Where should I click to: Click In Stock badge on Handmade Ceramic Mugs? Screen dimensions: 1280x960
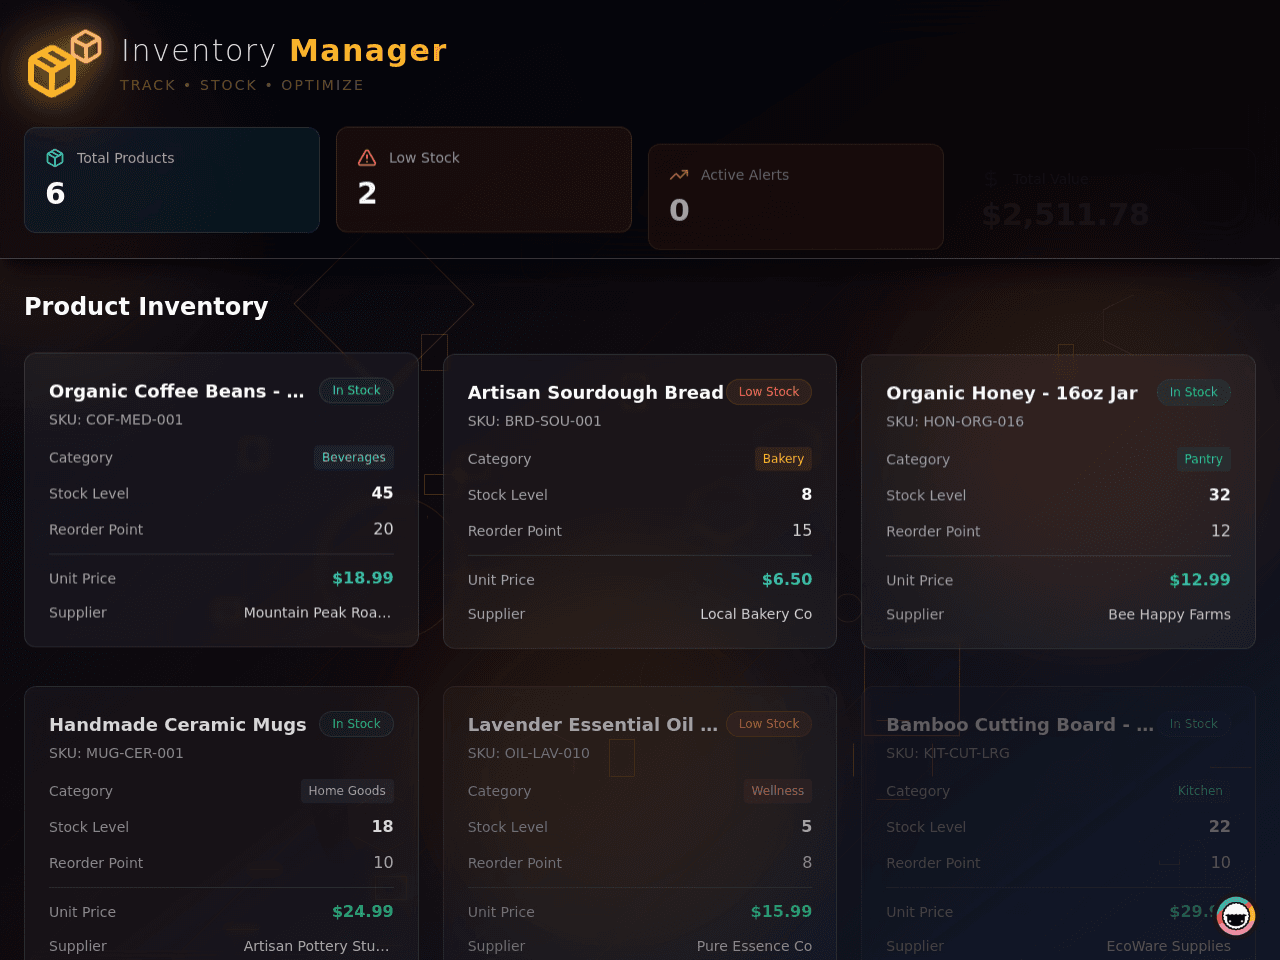356,724
